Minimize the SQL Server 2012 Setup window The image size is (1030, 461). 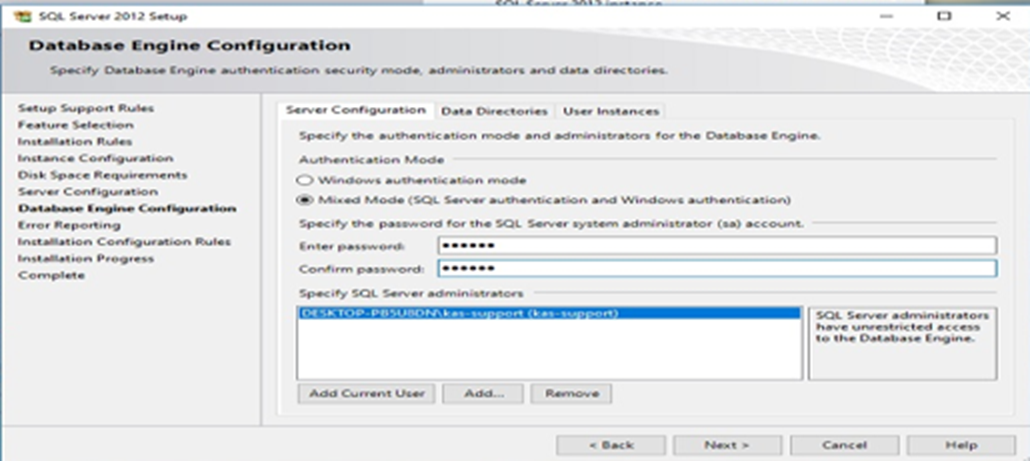tap(887, 16)
